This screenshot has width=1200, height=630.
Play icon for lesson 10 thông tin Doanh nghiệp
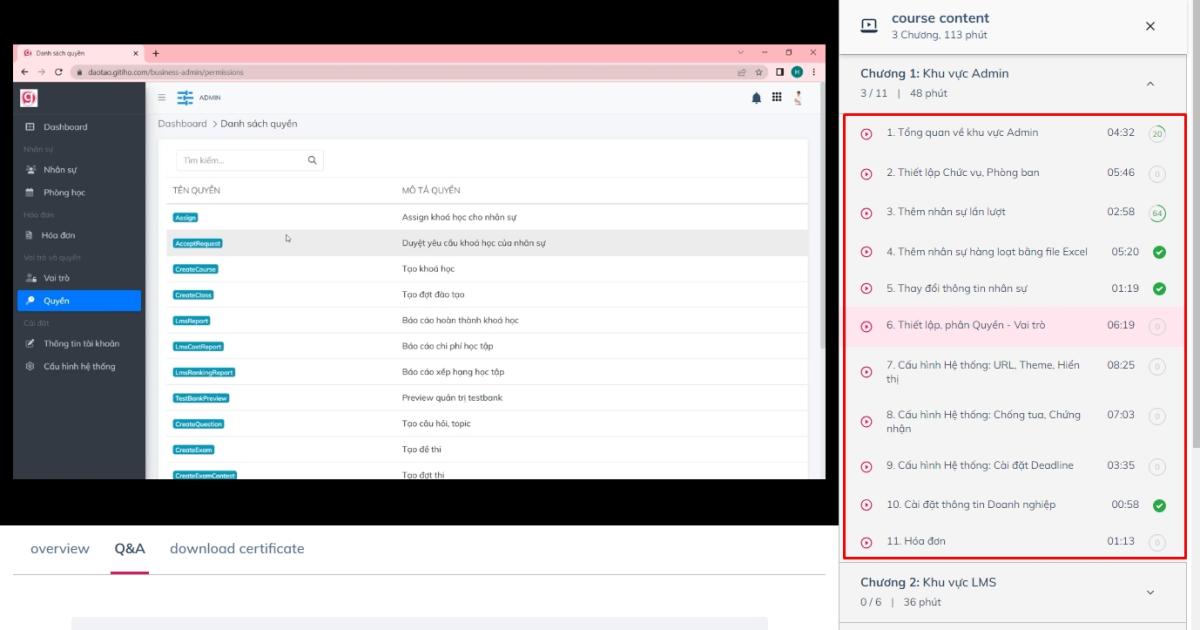click(x=867, y=505)
